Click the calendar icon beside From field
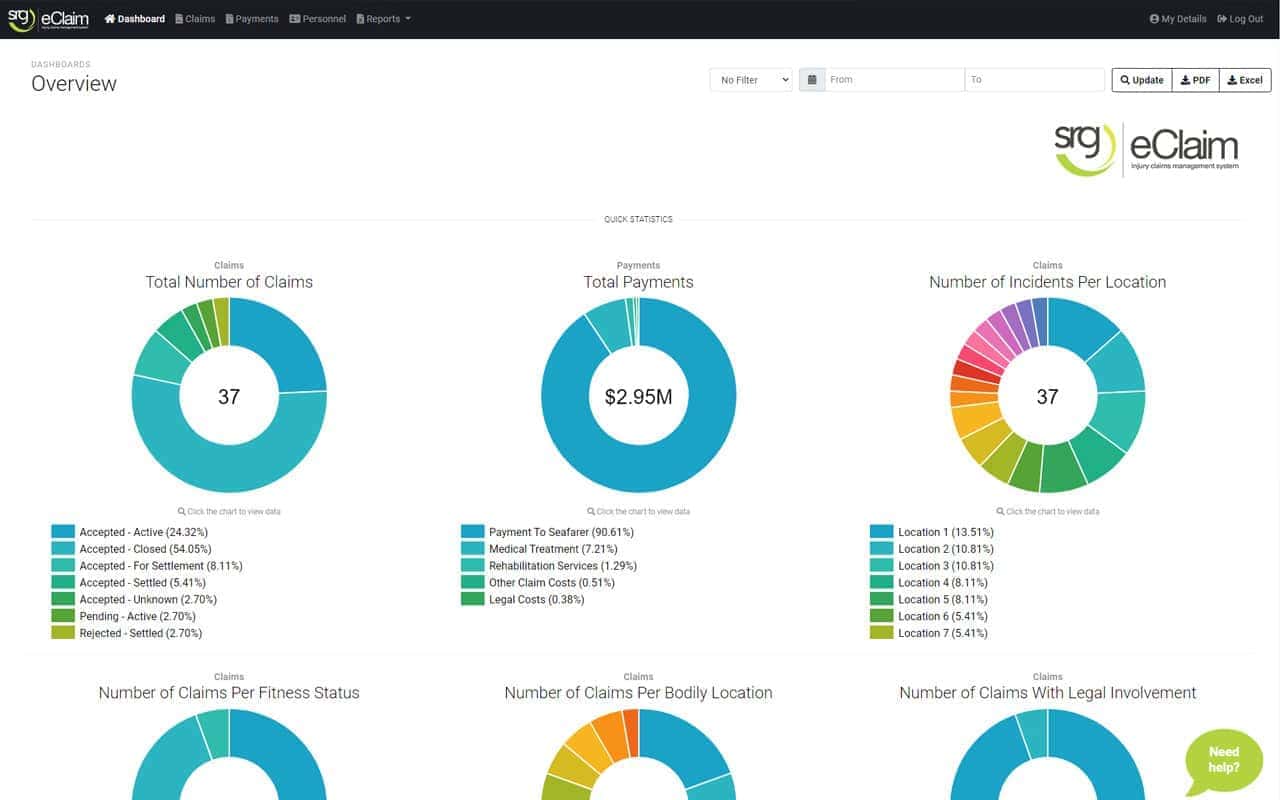 point(812,80)
